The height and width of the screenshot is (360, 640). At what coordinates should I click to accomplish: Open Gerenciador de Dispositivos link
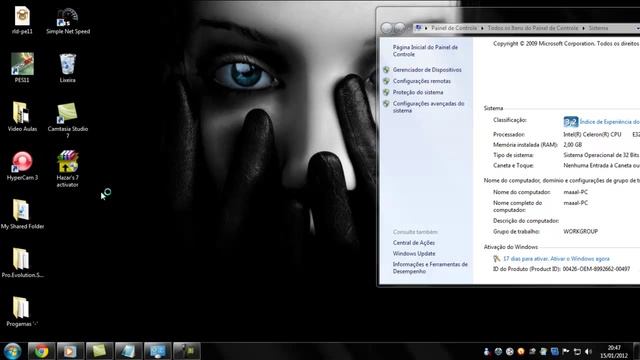click(x=427, y=70)
